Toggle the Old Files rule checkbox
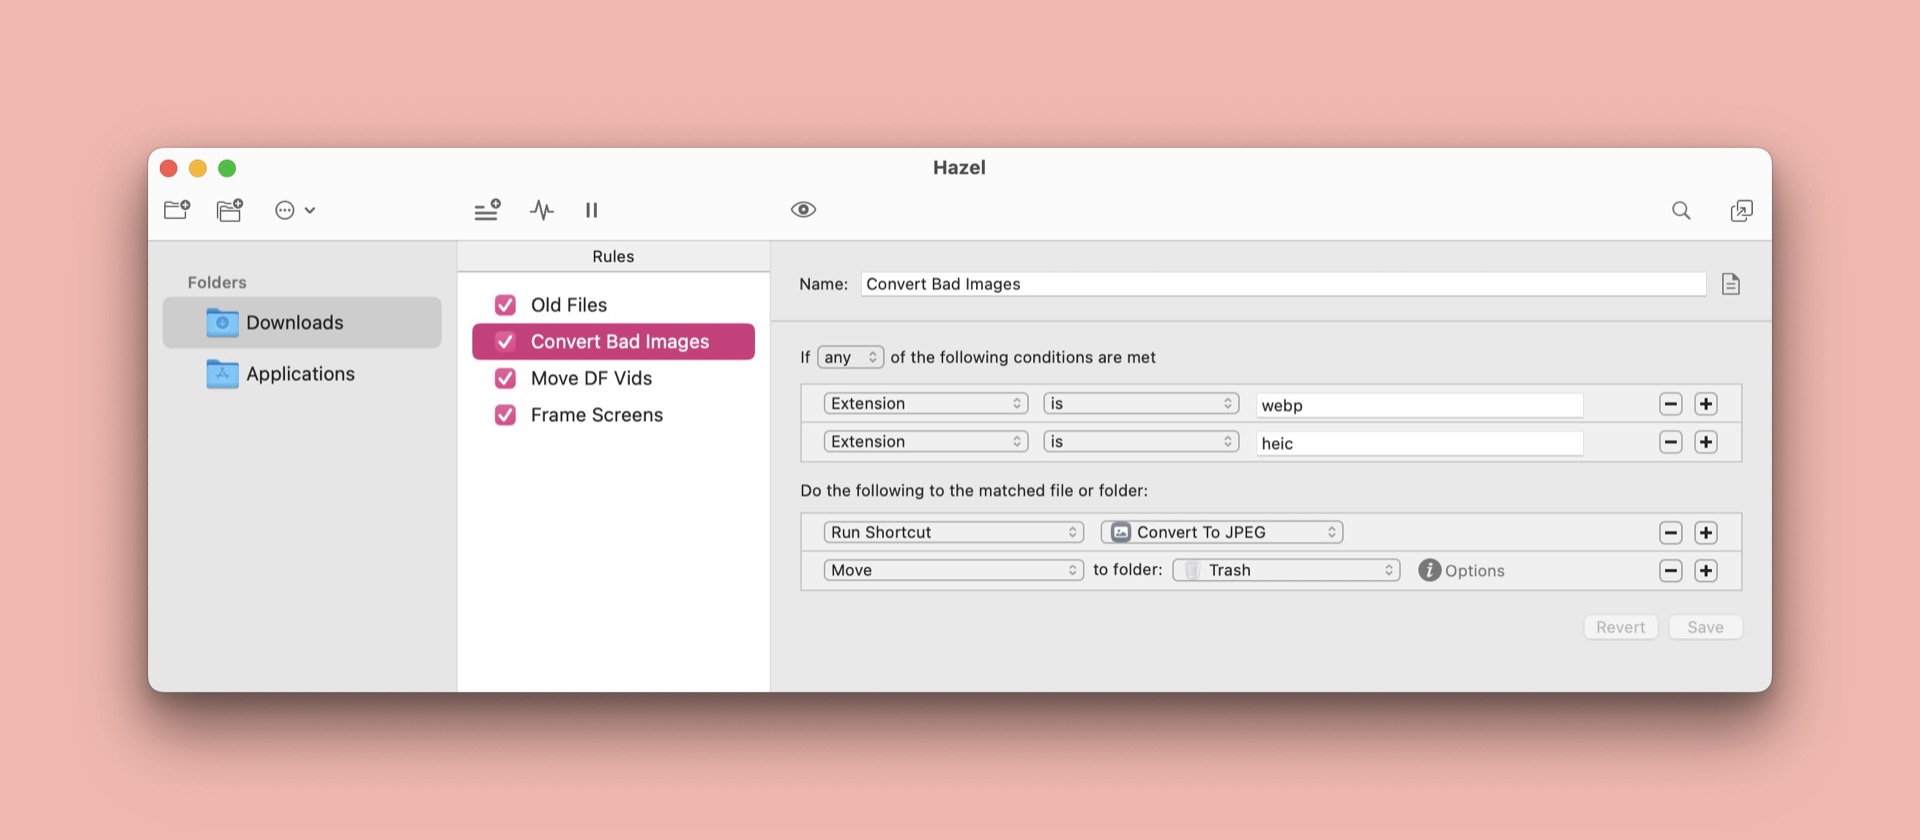Viewport: 1920px width, 840px height. point(506,305)
